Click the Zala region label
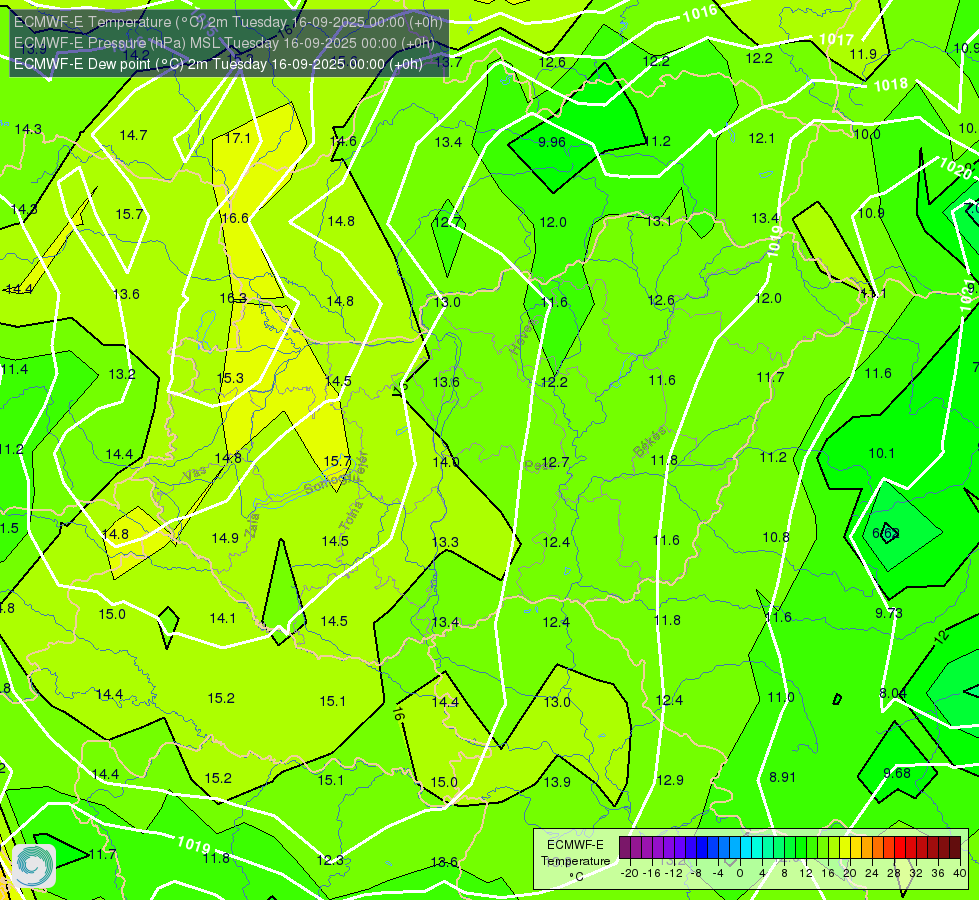Image resolution: width=979 pixels, height=900 pixels. coord(252,525)
